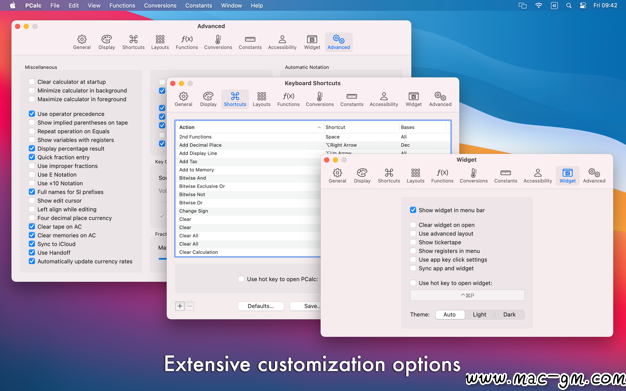Open Constants tab in Advanced window
Viewport: 626px width, 391px height.
[x=250, y=42]
